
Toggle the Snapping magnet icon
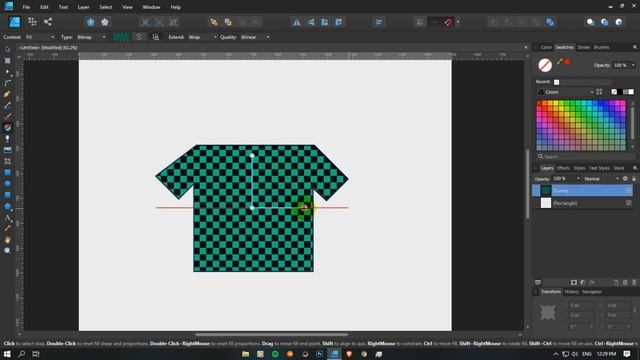(448, 22)
